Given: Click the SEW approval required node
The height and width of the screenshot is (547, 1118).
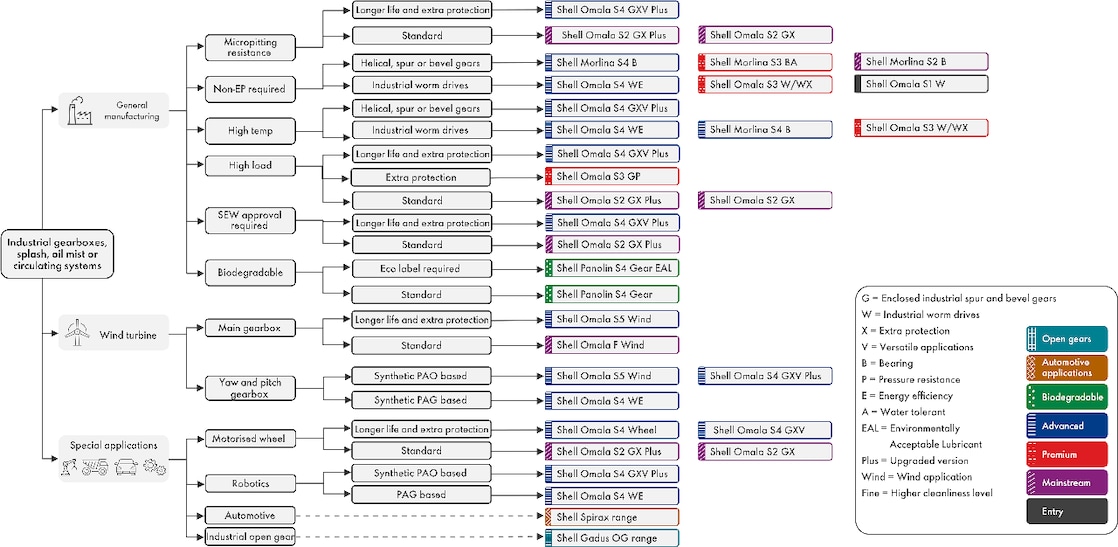Looking at the screenshot, I should 250,220.
